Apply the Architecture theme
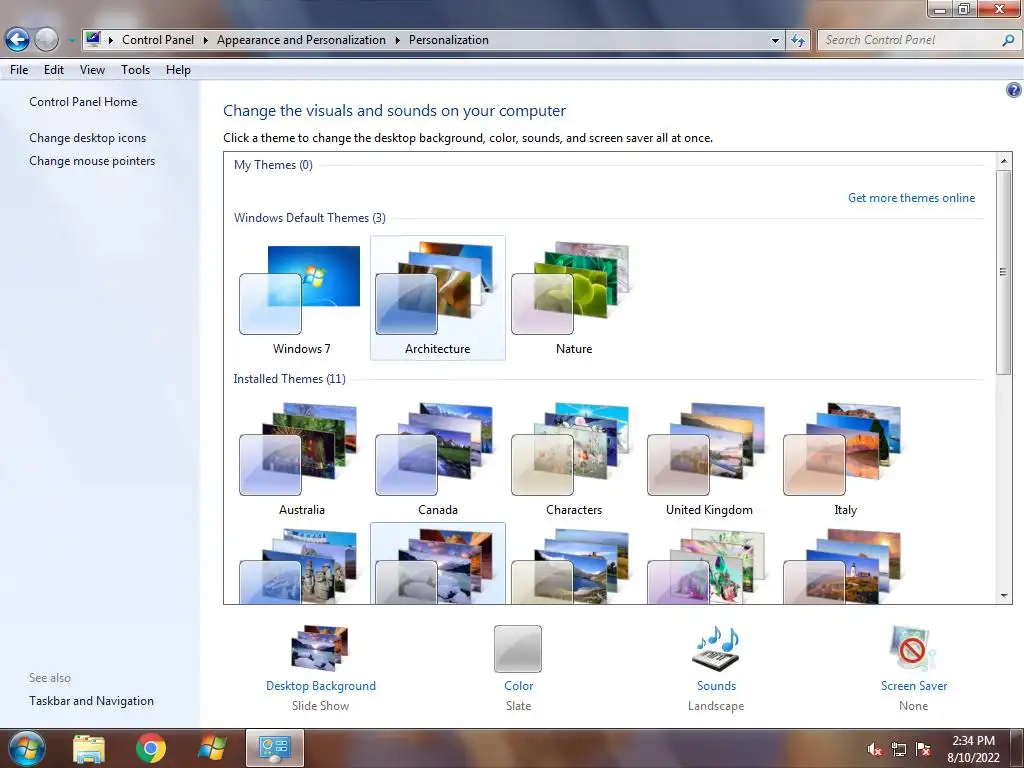The width and height of the screenshot is (1024, 768). (x=438, y=298)
